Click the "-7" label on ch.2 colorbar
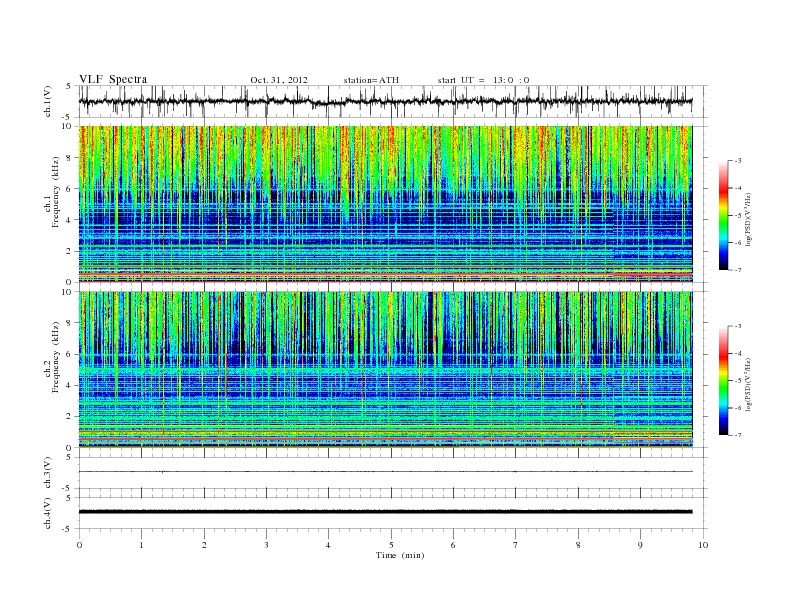This screenshot has width=792, height=612. 738,435
